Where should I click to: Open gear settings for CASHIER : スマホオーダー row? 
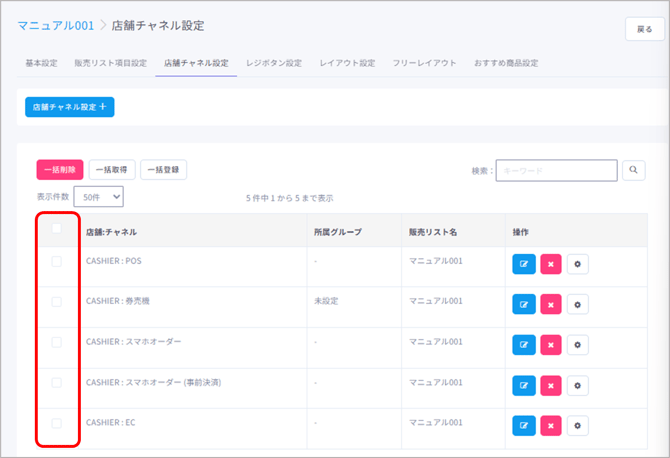coord(577,345)
